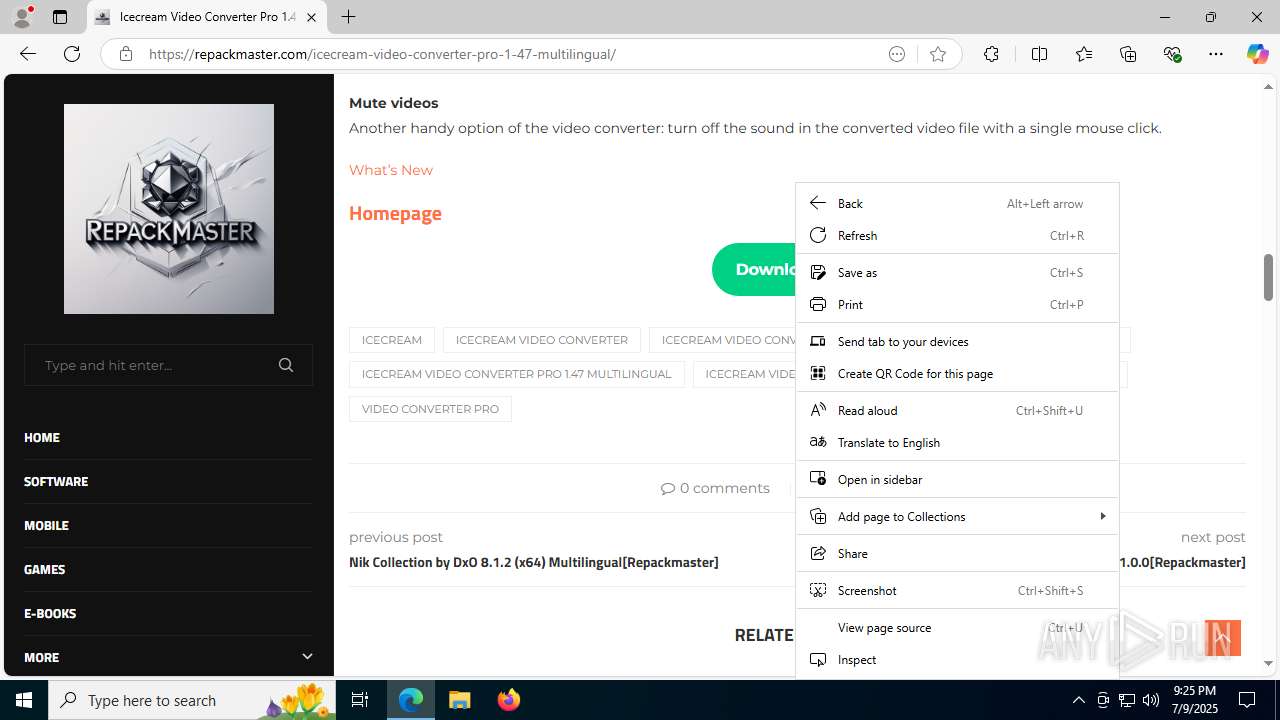The height and width of the screenshot is (720, 1280).
Task: Close the Icecream Video Converter tab
Action: pos(311,17)
